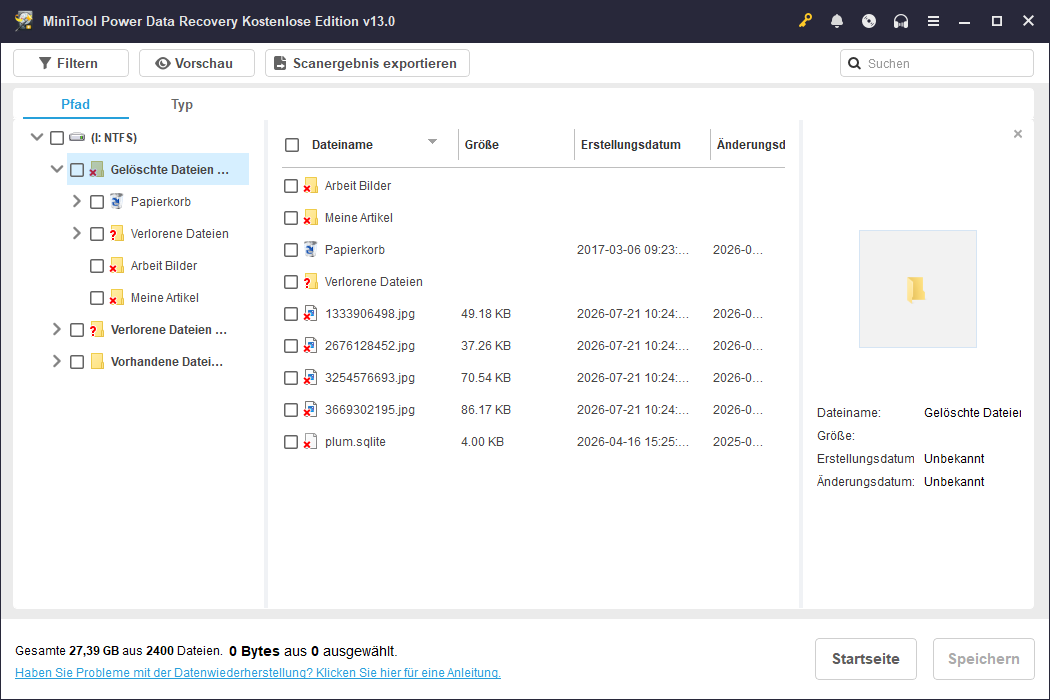Check the box for 3254576693.jpg
Viewport: 1050px width, 700px height.
291,378
